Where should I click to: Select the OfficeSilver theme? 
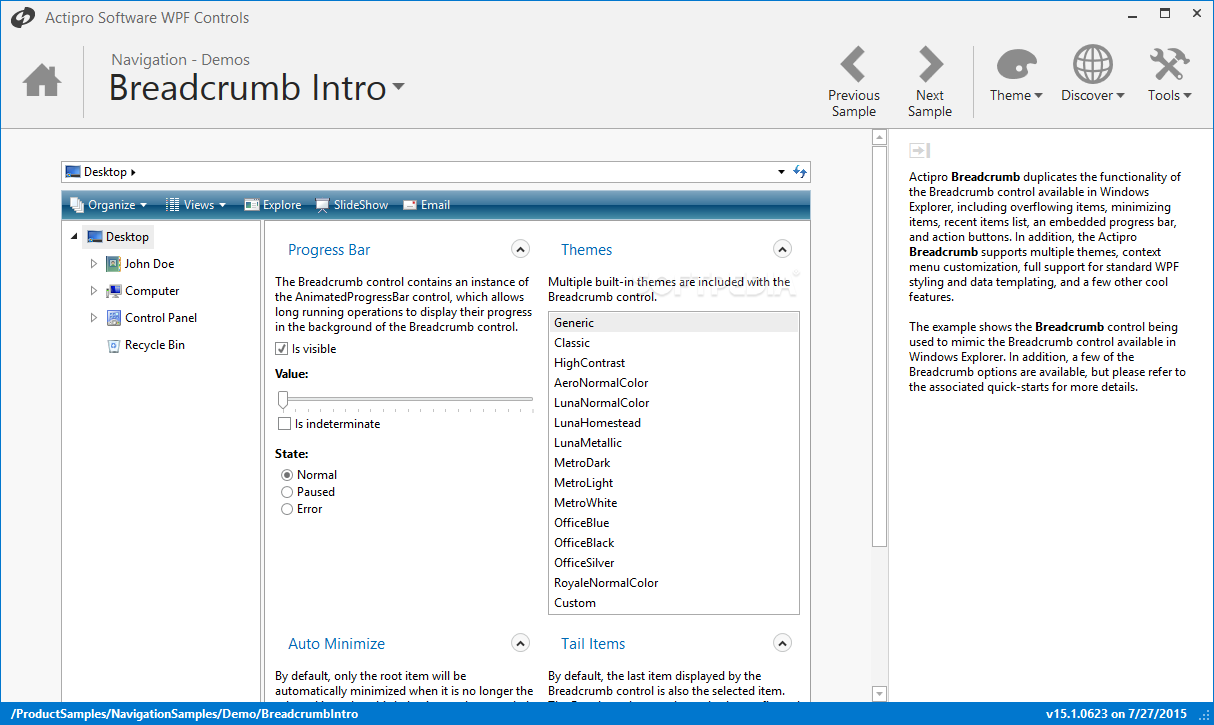674,563
